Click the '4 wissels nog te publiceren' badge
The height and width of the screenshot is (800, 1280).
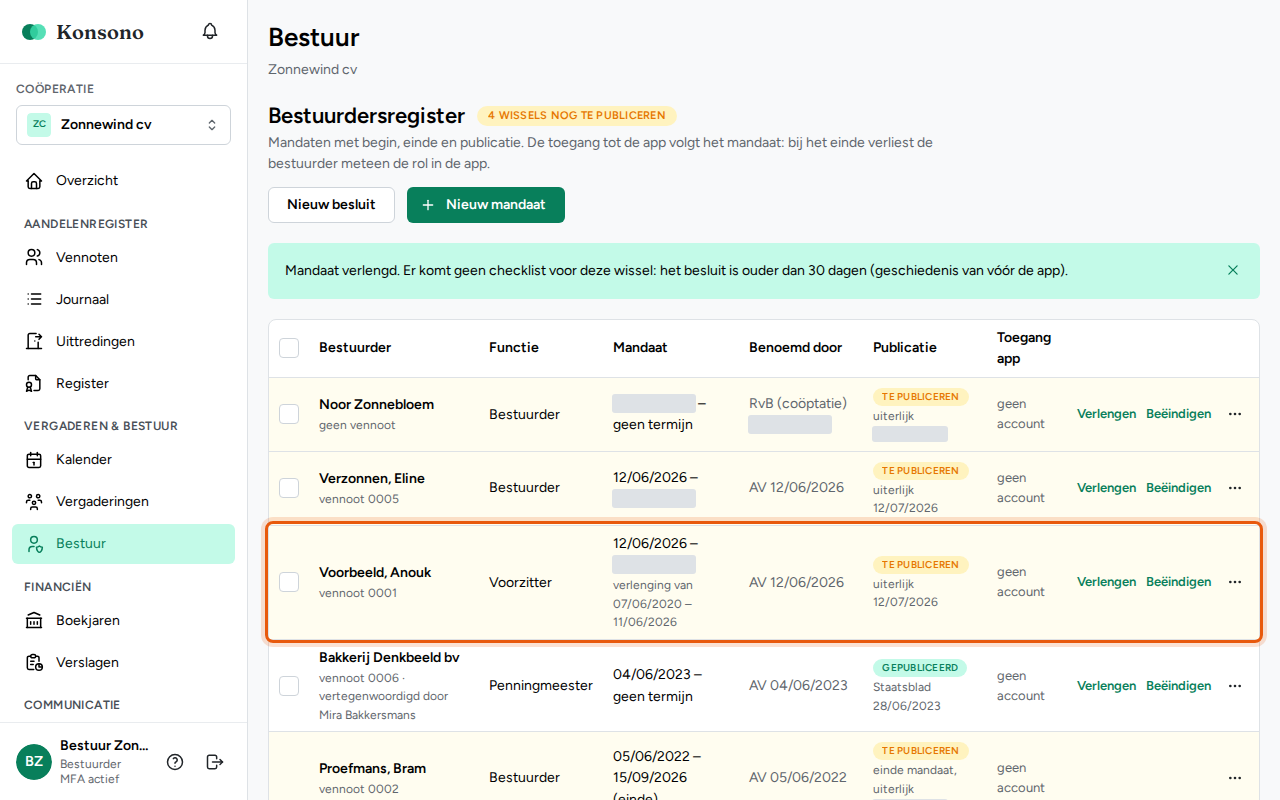click(577, 116)
